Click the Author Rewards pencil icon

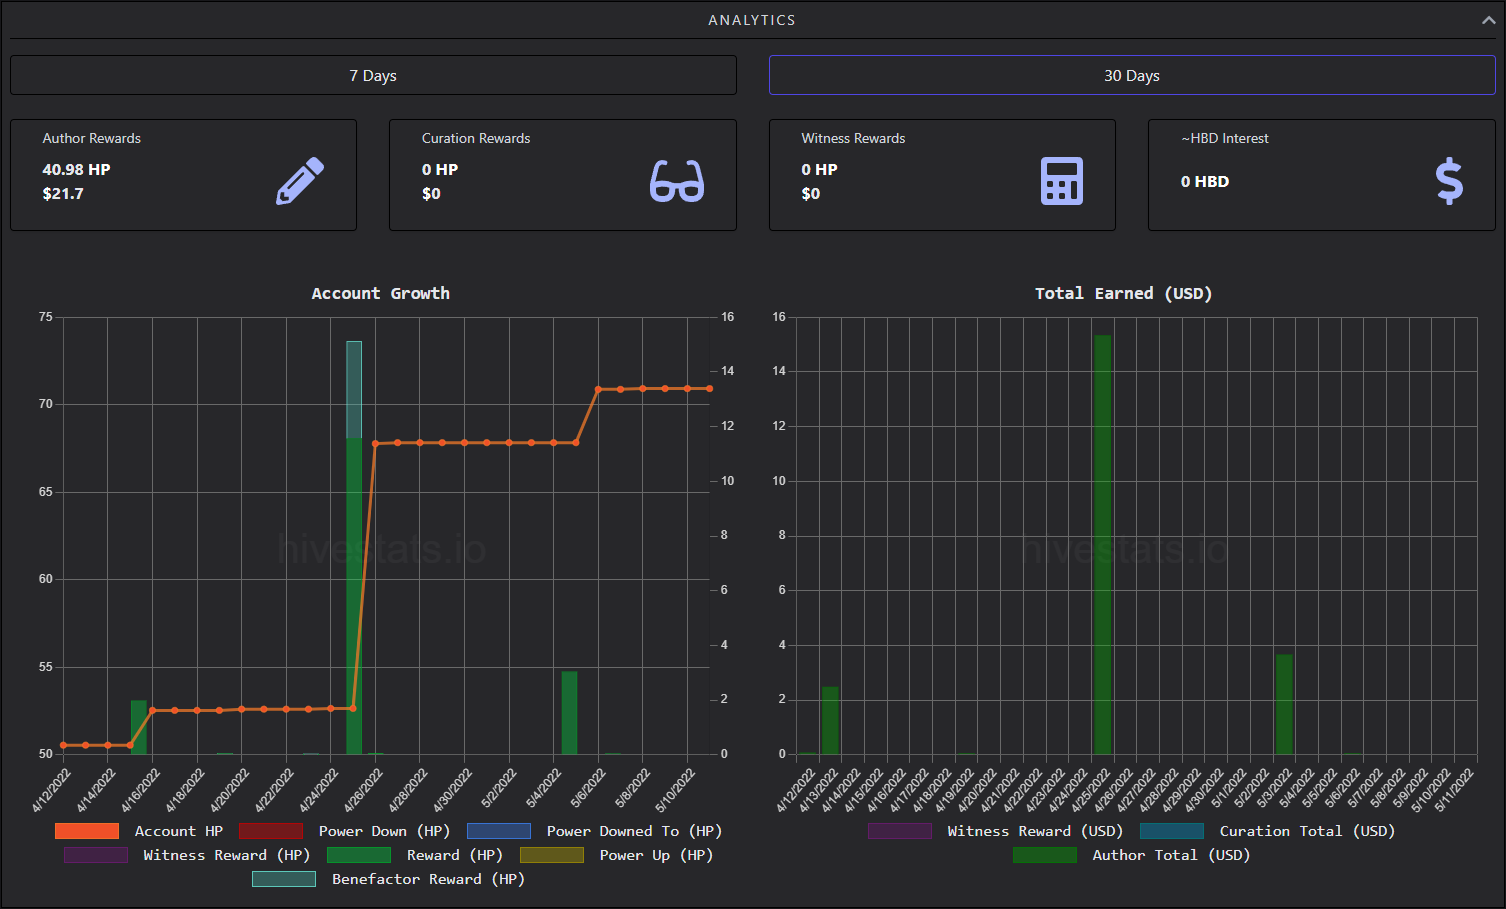[x=300, y=181]
